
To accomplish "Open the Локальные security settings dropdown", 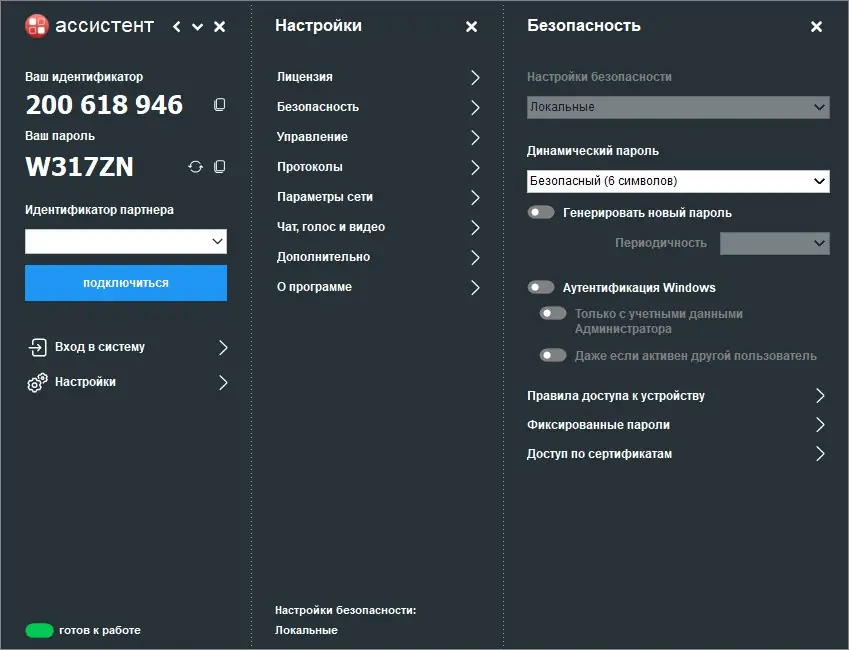I will (678, 107).
